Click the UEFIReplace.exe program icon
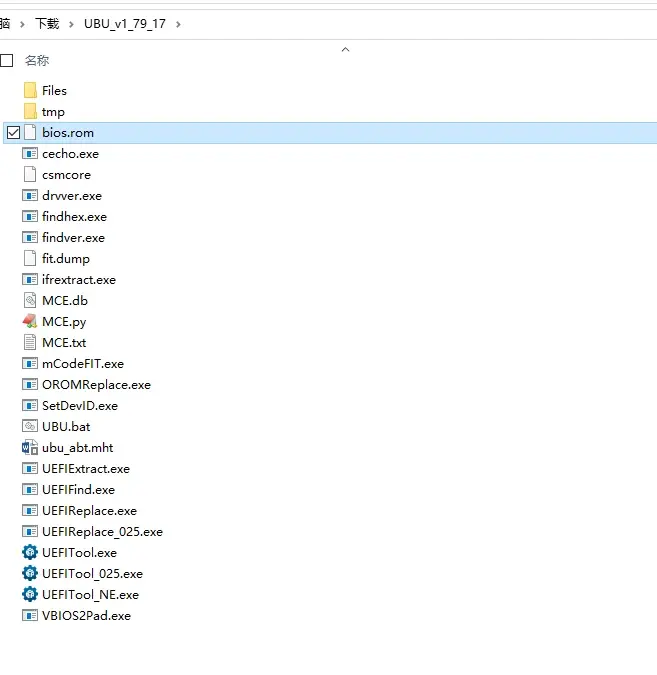The width and height of the screenshot is (657, 675). tap(30, 511)
